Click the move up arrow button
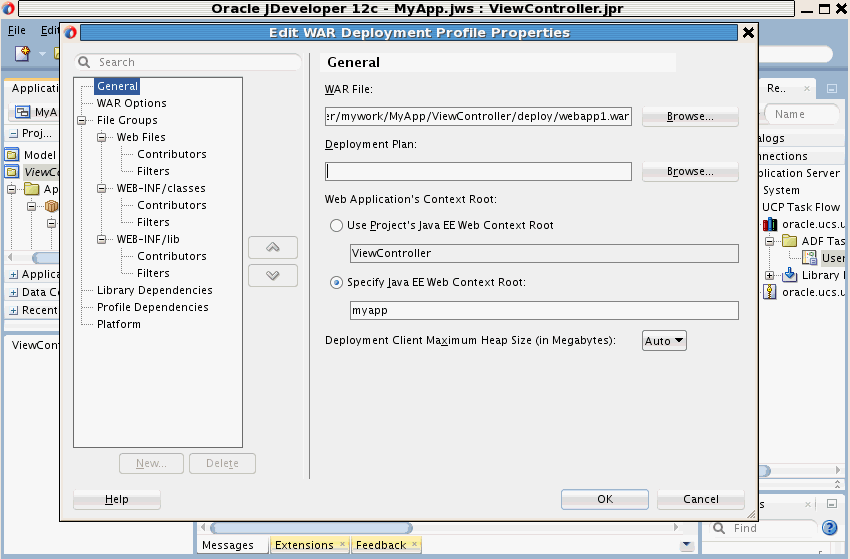Viewport: 850px width, 559px height. [273, 247]
